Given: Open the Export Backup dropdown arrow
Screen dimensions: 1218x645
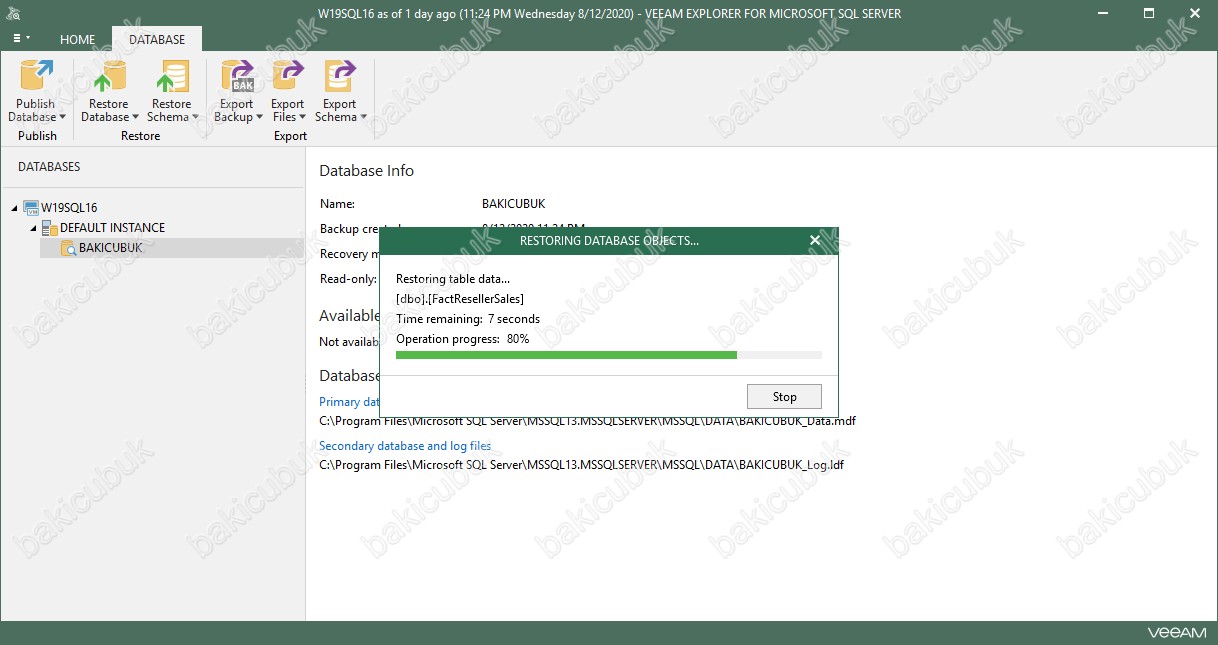Looking at the screenshot, I should point(258,118).
